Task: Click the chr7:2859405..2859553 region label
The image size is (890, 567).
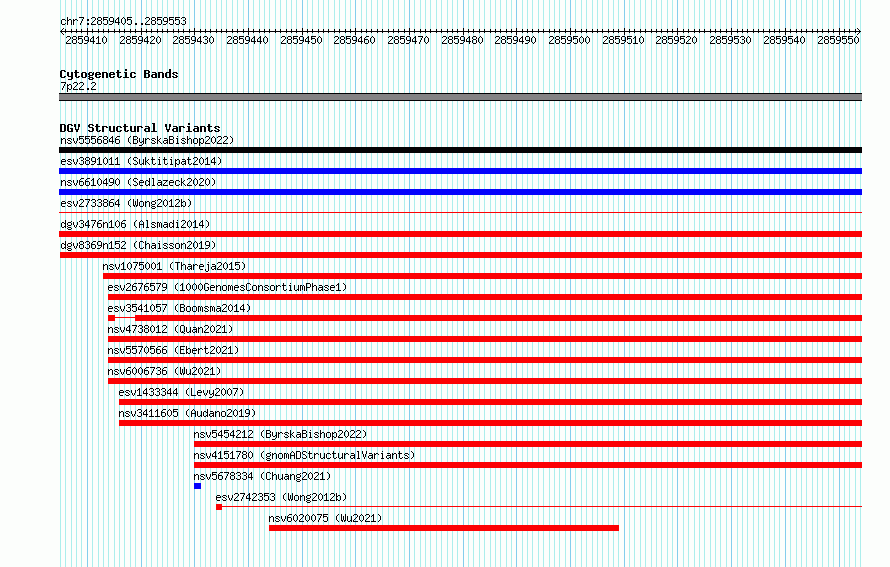Action: coord(123,21)
